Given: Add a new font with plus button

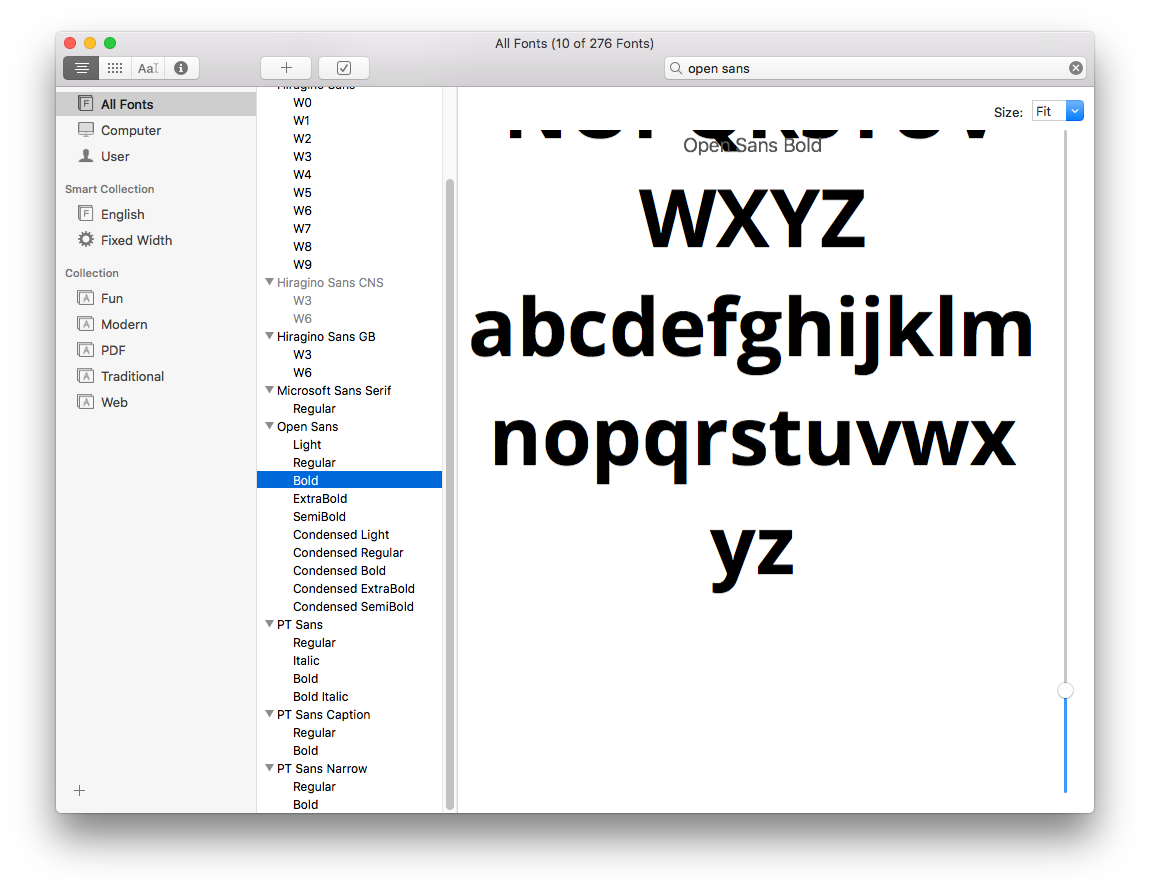Looking at the screenshot, I should click(x=286, y=68).
